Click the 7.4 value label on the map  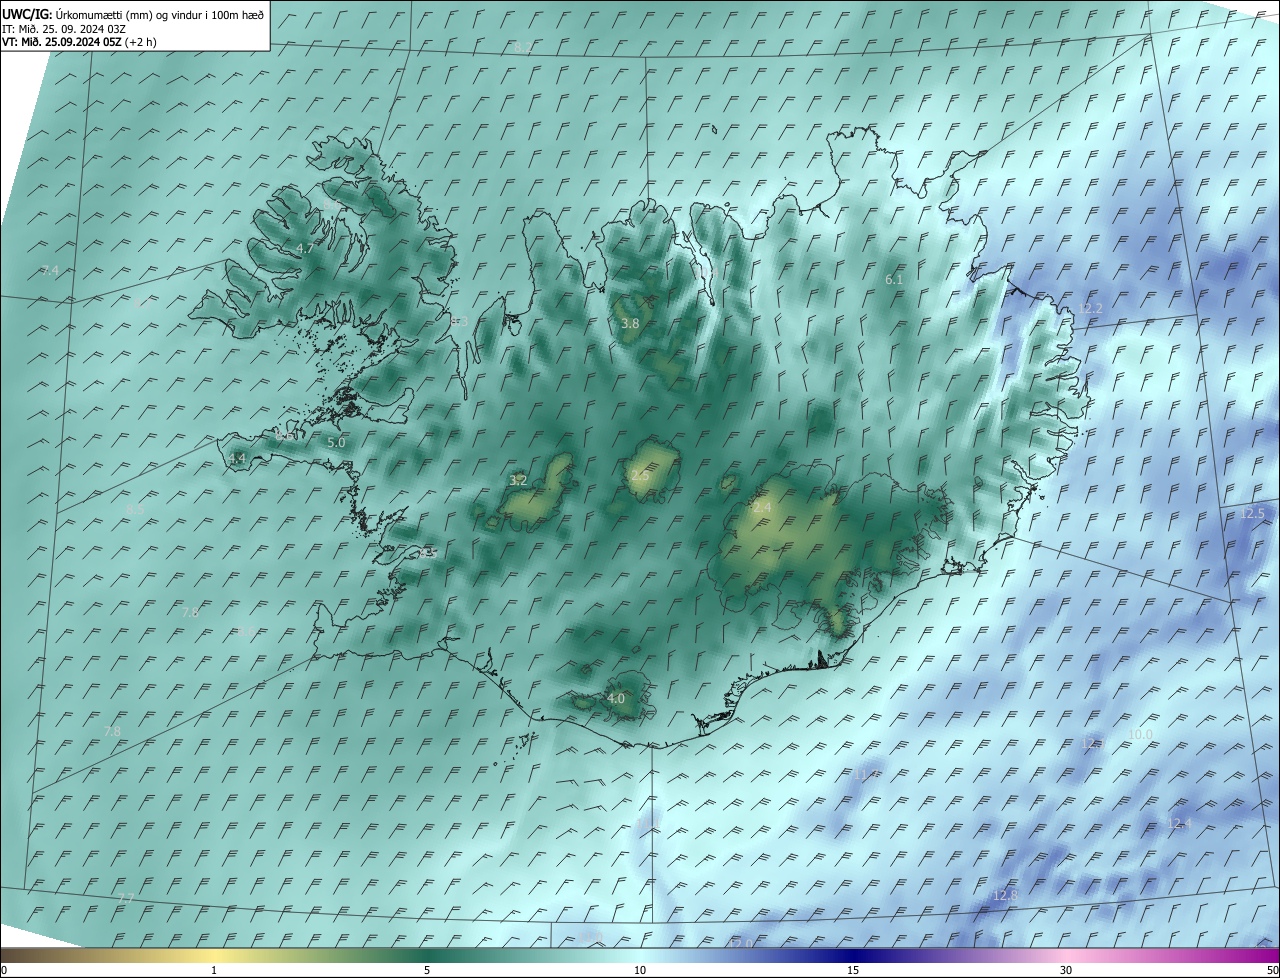pyautogui.click(x=50, y=271)
